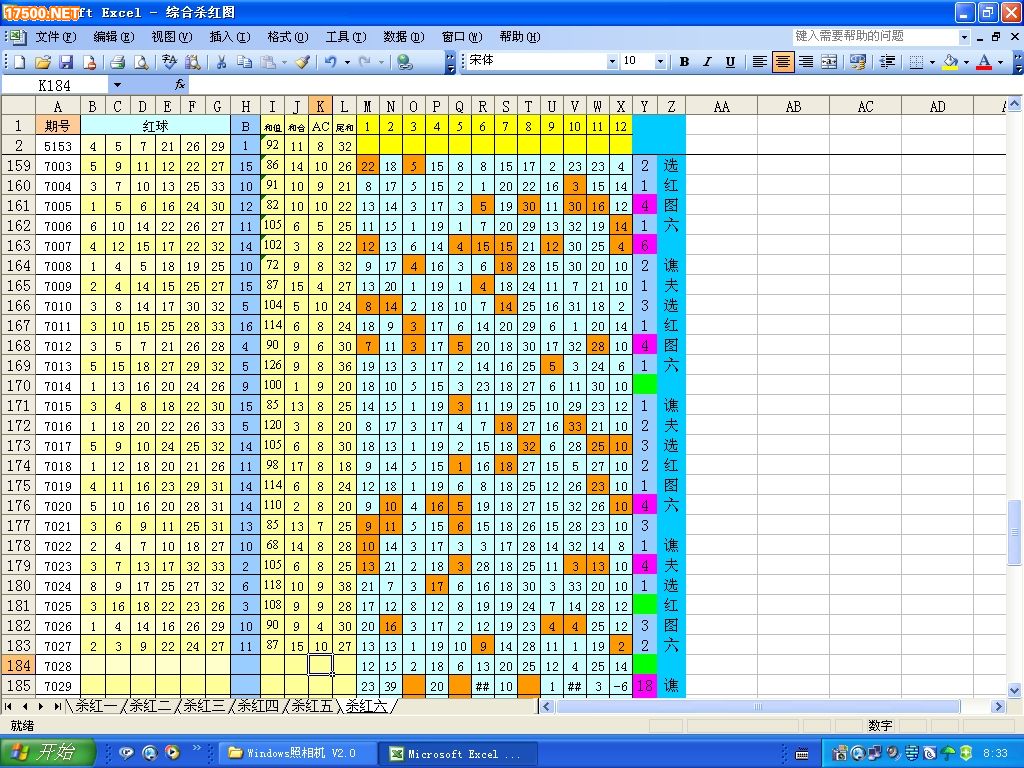Viewport: 1024px width, 768px height.
Task: Select row header 184
Action: pyautogui.click(x=18, y=665)
